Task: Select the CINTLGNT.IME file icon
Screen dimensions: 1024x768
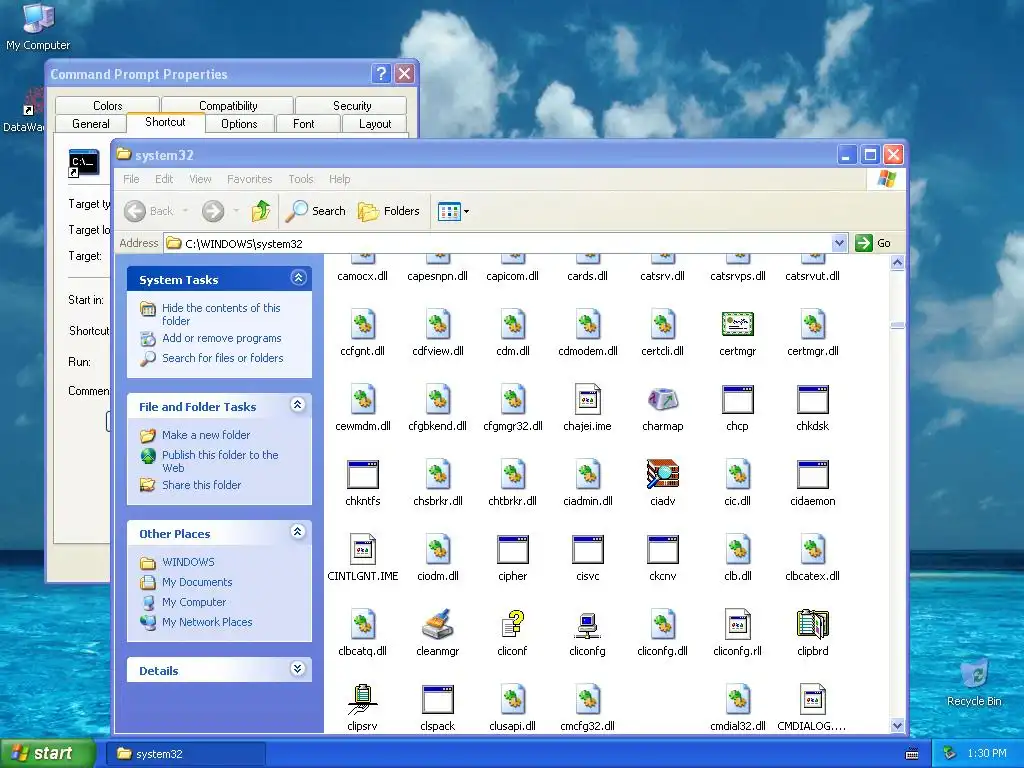Action: coord(362,550)
